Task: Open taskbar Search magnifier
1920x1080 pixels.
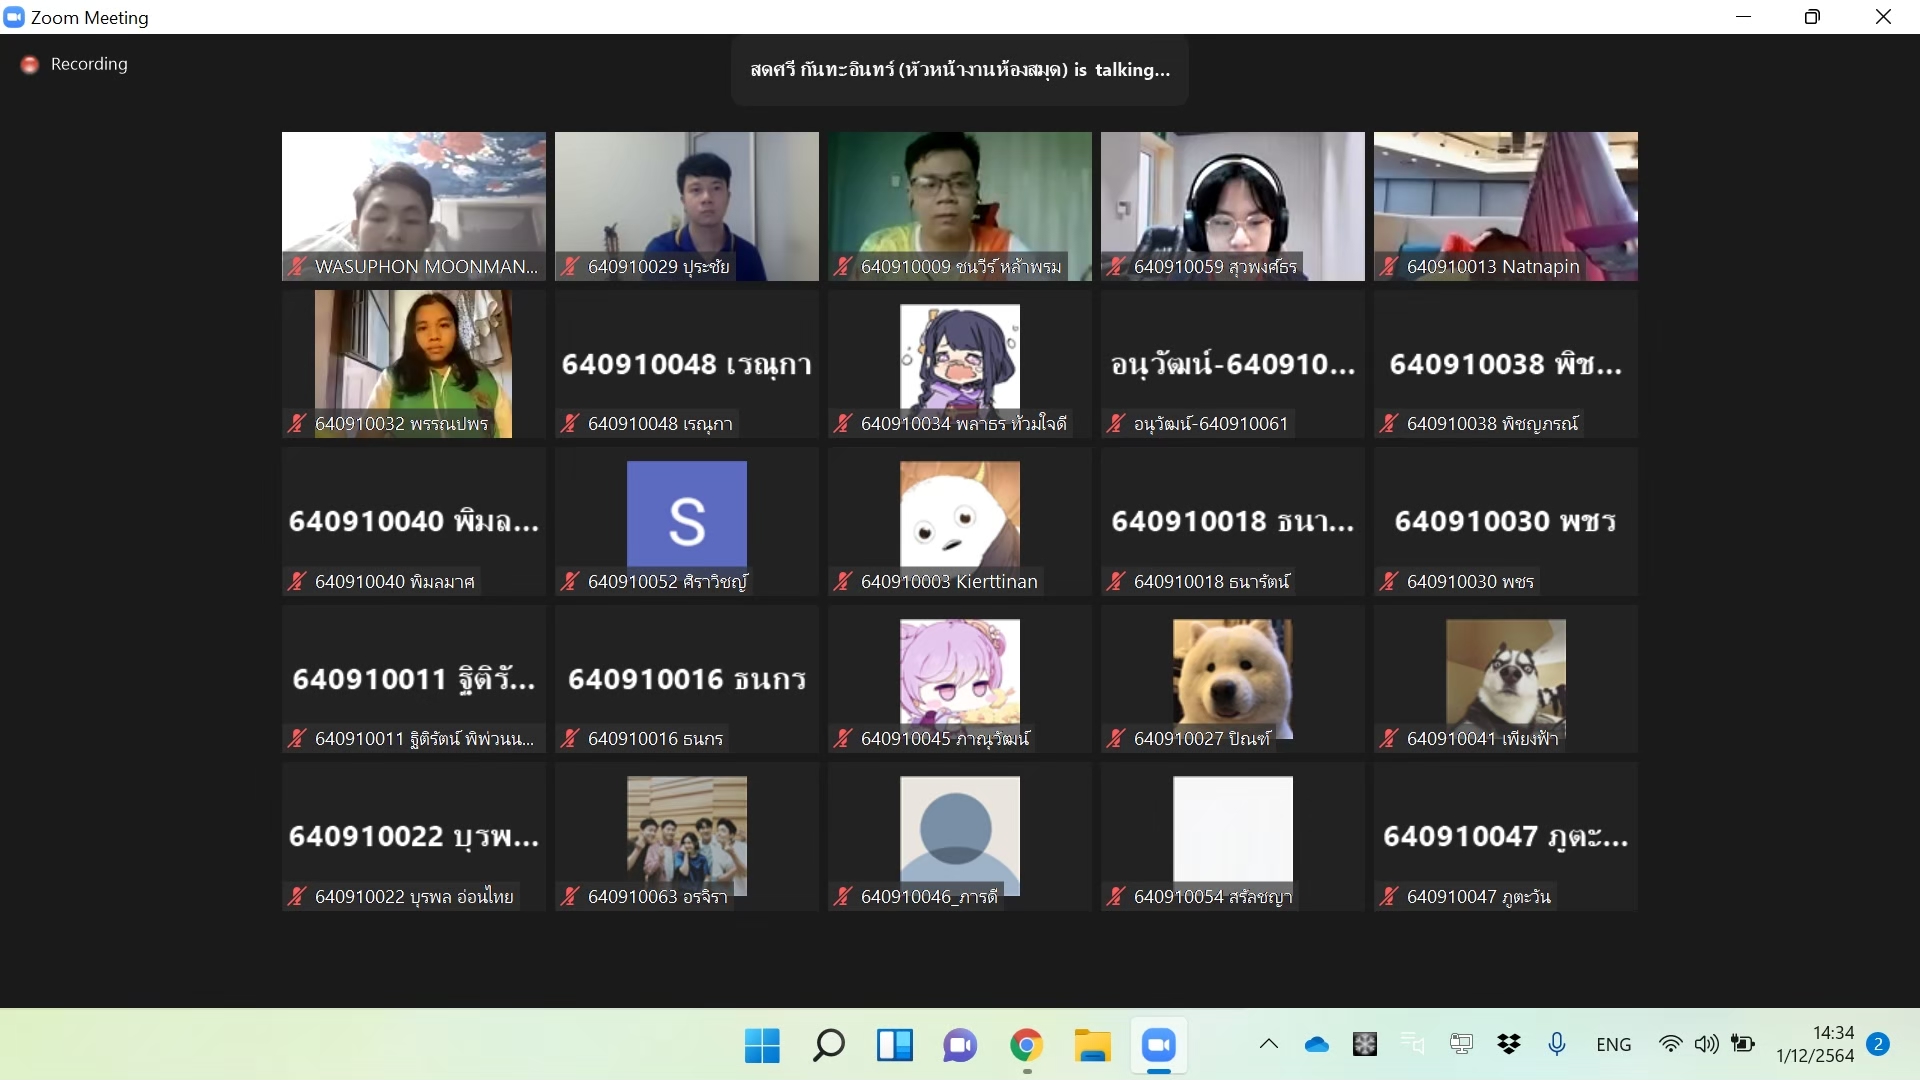Action: point(828,1045)
